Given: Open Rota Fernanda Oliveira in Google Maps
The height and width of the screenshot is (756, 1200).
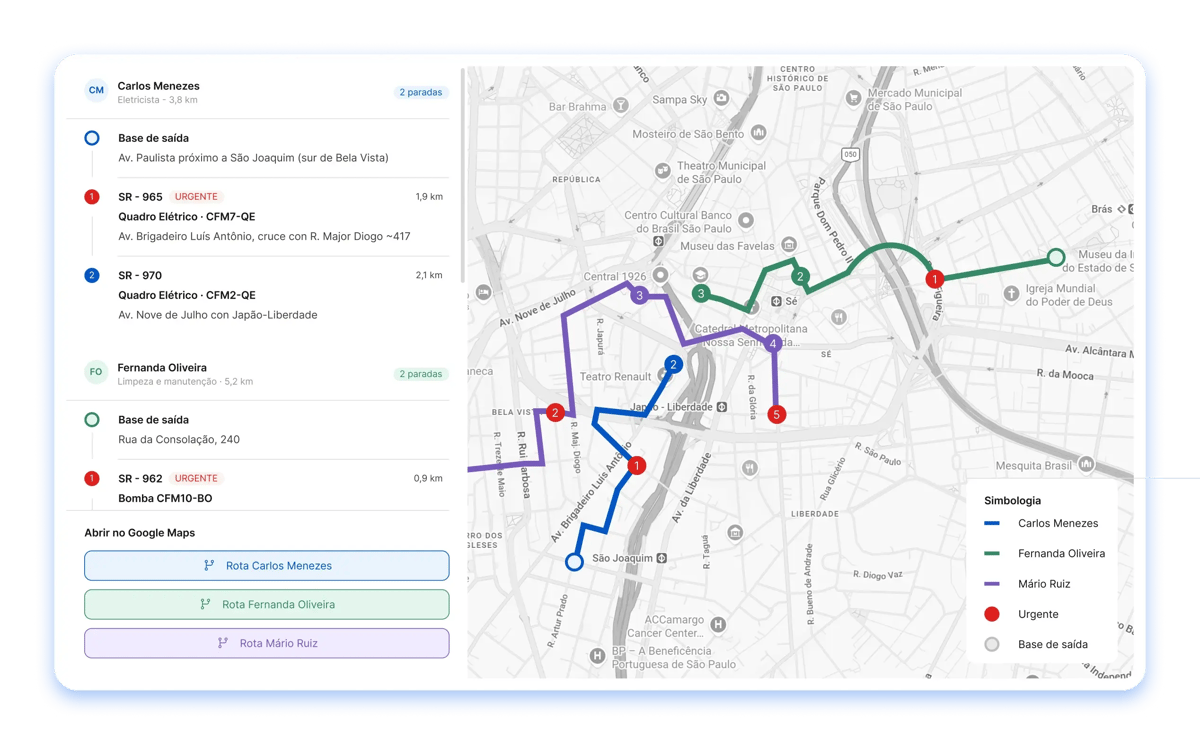Looking at the screenshot, I should [267, 604].
